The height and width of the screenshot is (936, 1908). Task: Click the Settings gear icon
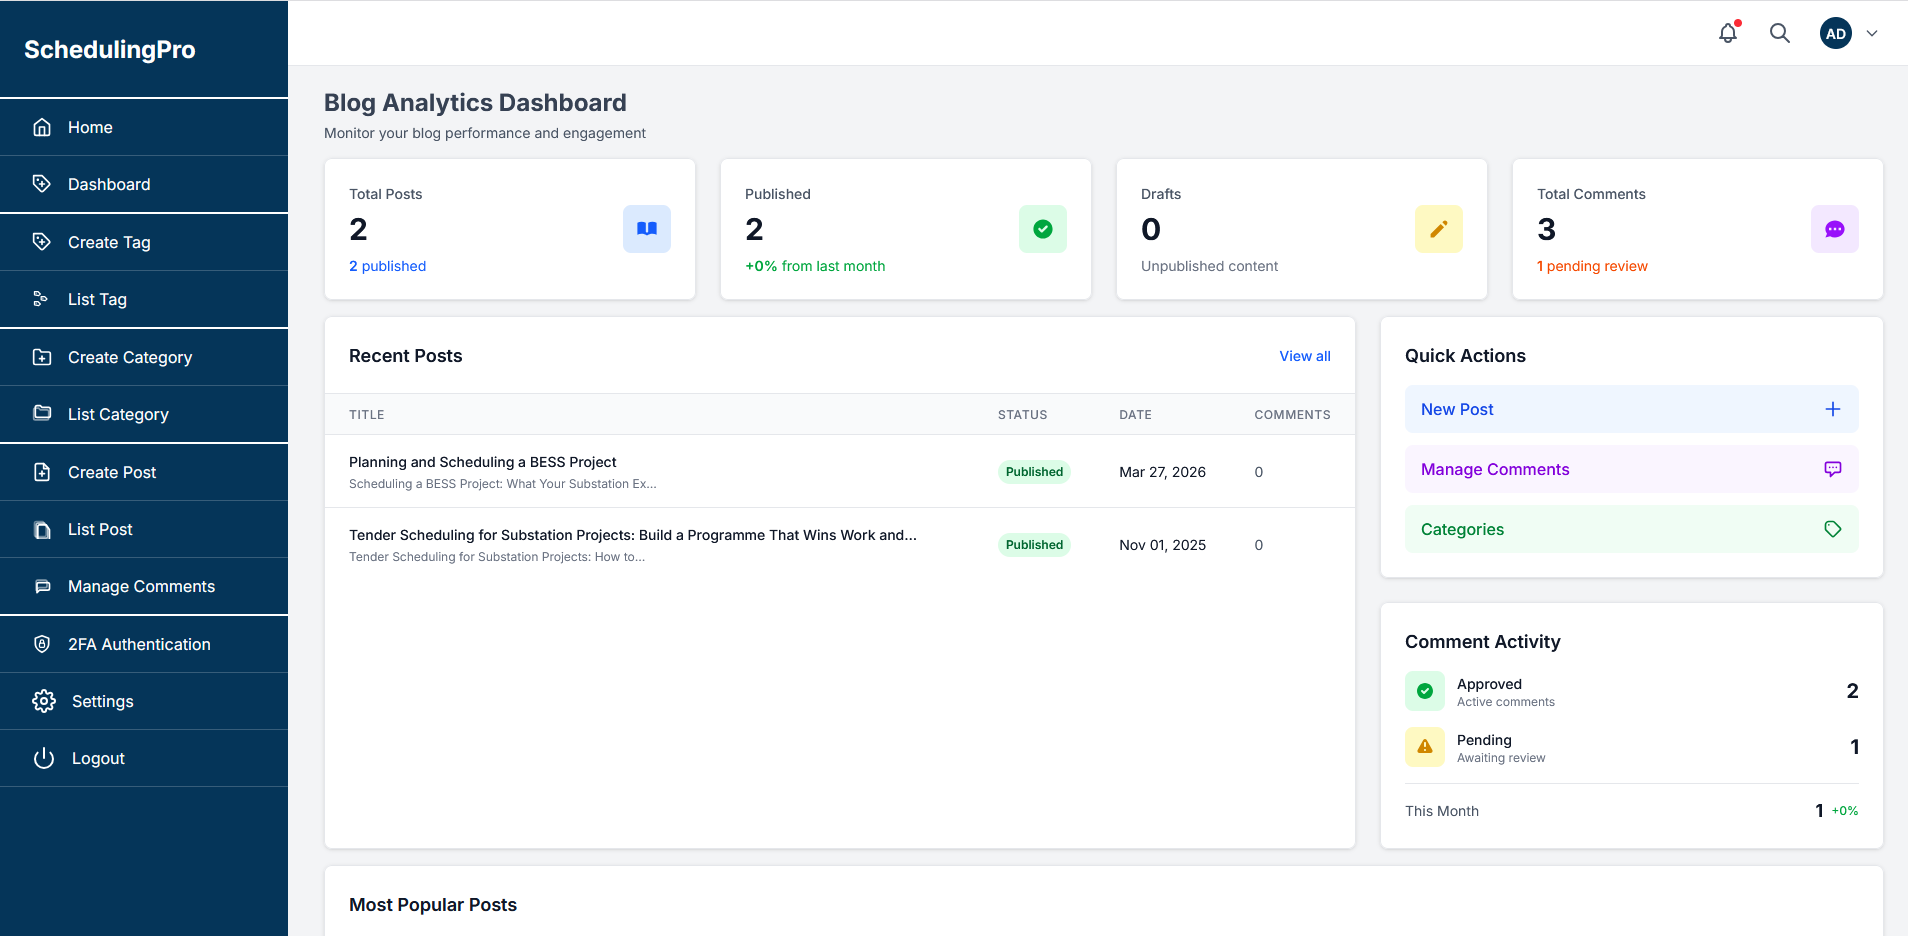tap(44, 701)
